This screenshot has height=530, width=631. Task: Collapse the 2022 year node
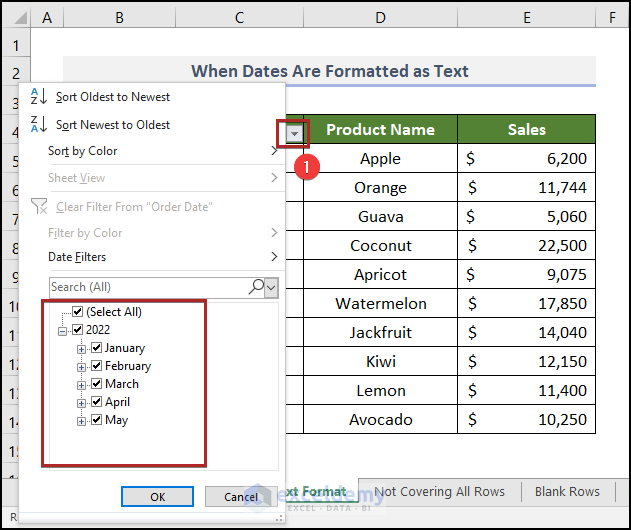pos(64,330)
